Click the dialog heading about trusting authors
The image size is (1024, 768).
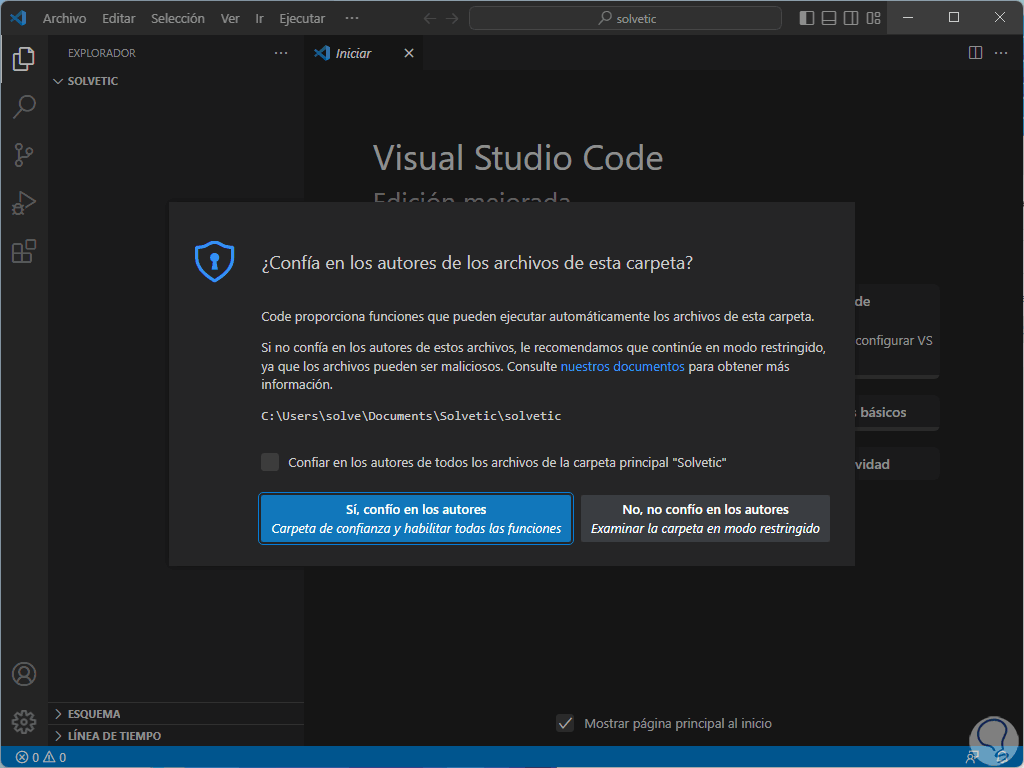tap(477, 263)
